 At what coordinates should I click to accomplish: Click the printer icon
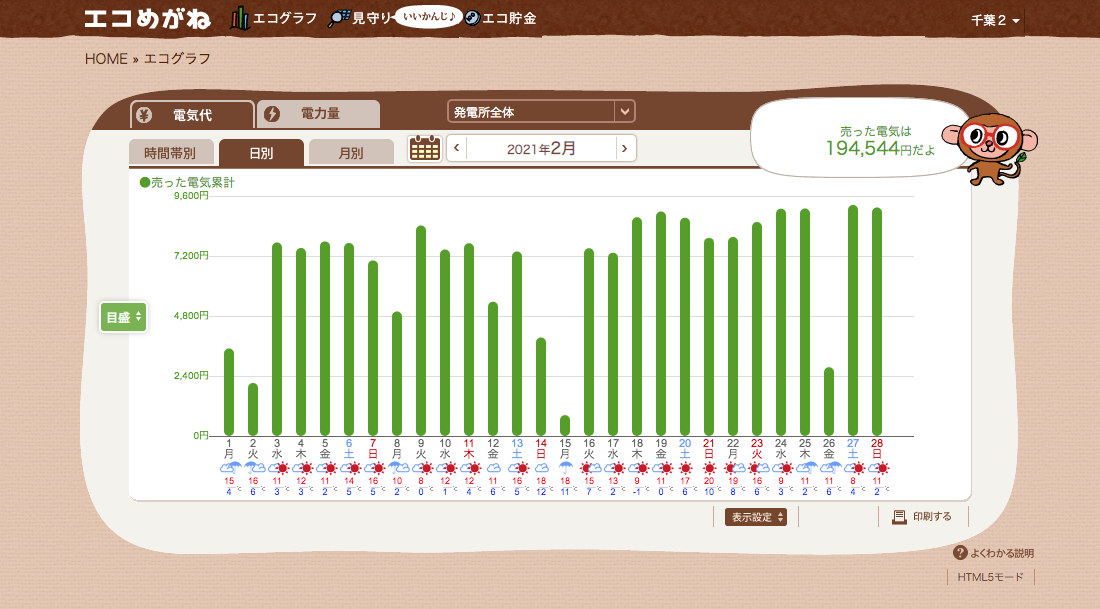click(x=899, y=517)
